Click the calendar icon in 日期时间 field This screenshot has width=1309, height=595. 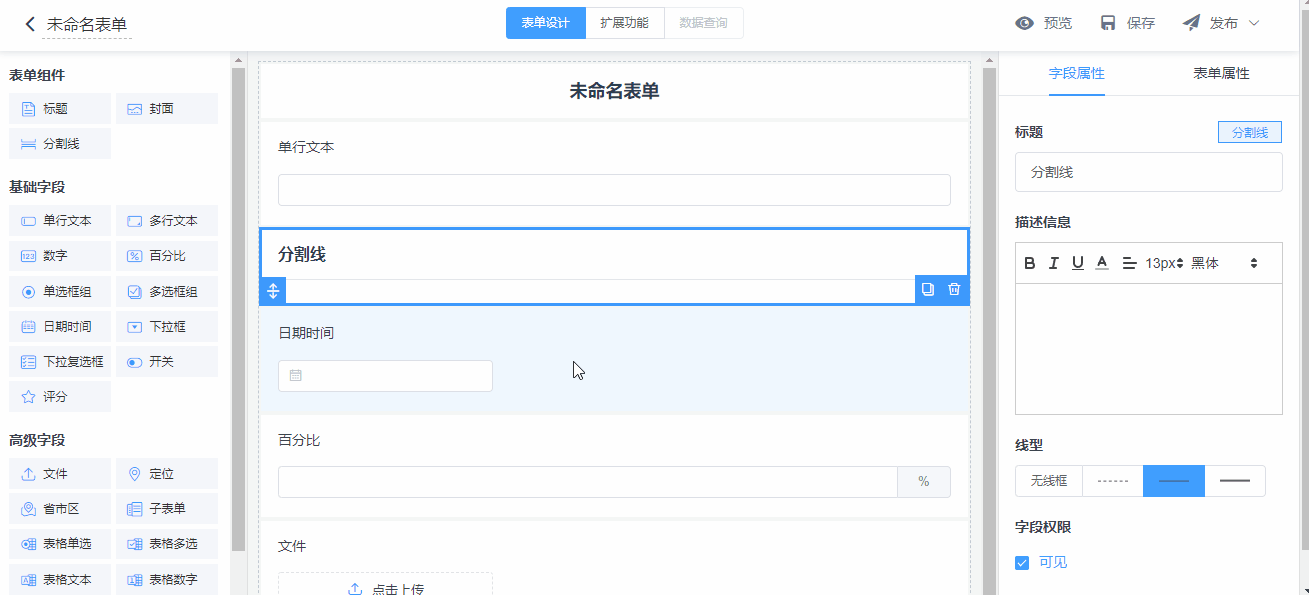(x=295, y=376)
